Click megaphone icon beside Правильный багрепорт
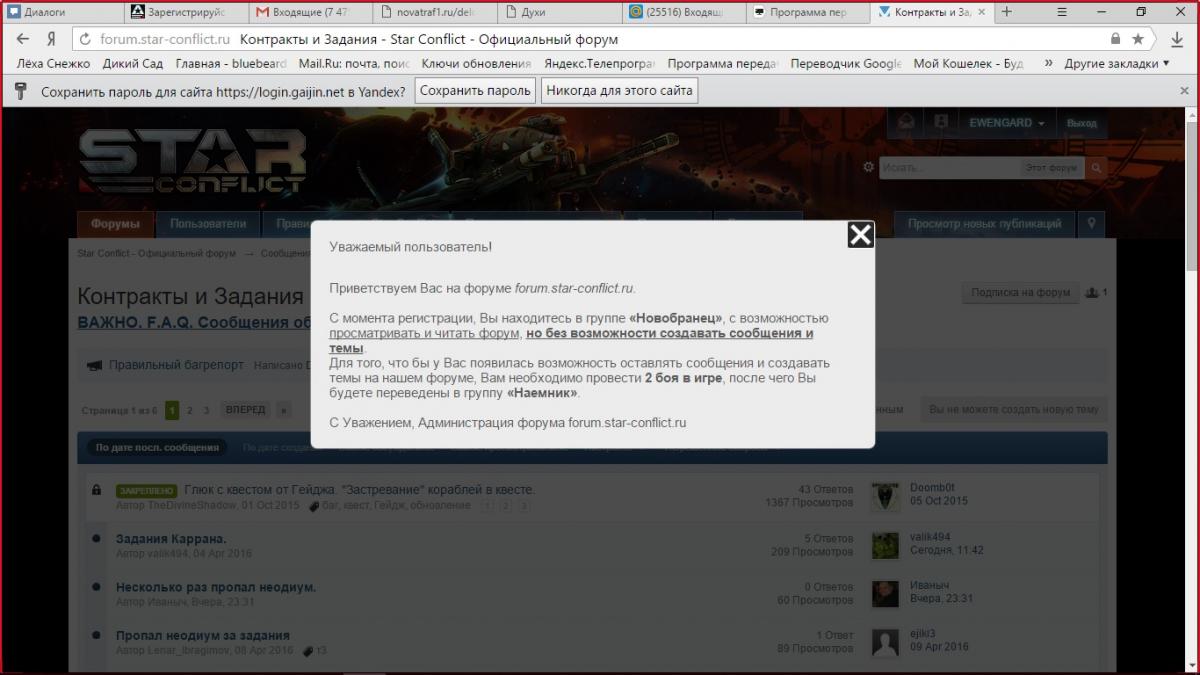Image resolution: width=1200 pixels, height=675 pixels. [95, 365]
